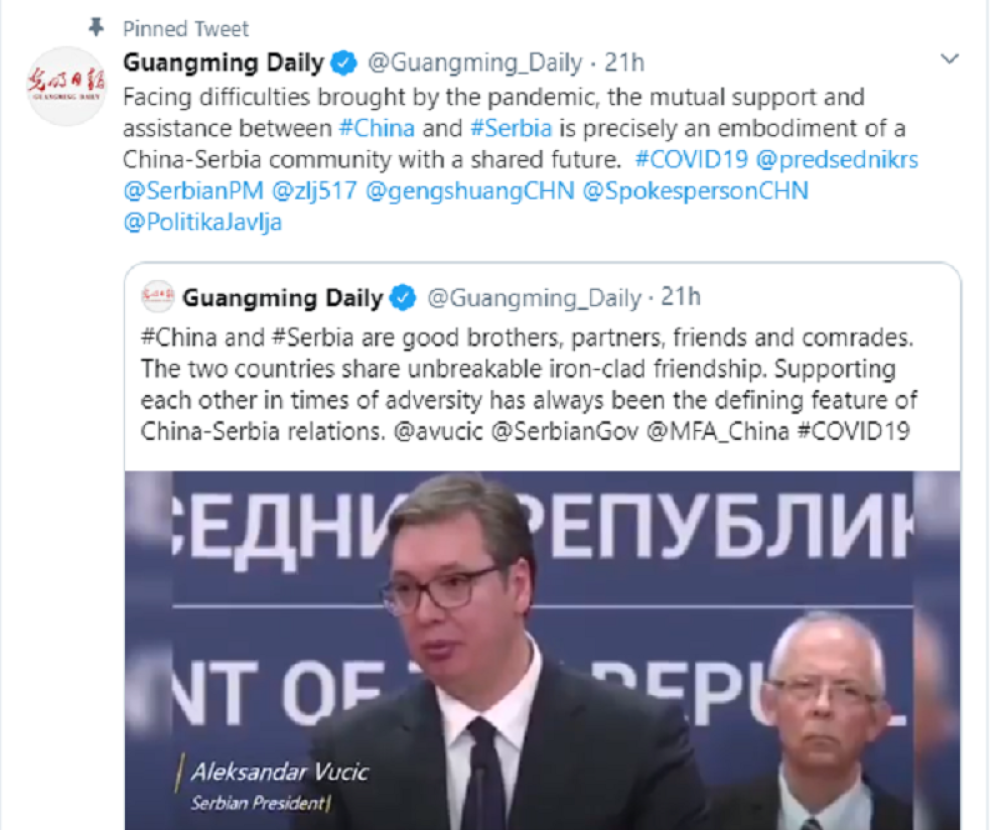Open Guangming Daily profile avatar
The height and width of the screenshot is (830, 1000).
[x=66, y=85]
